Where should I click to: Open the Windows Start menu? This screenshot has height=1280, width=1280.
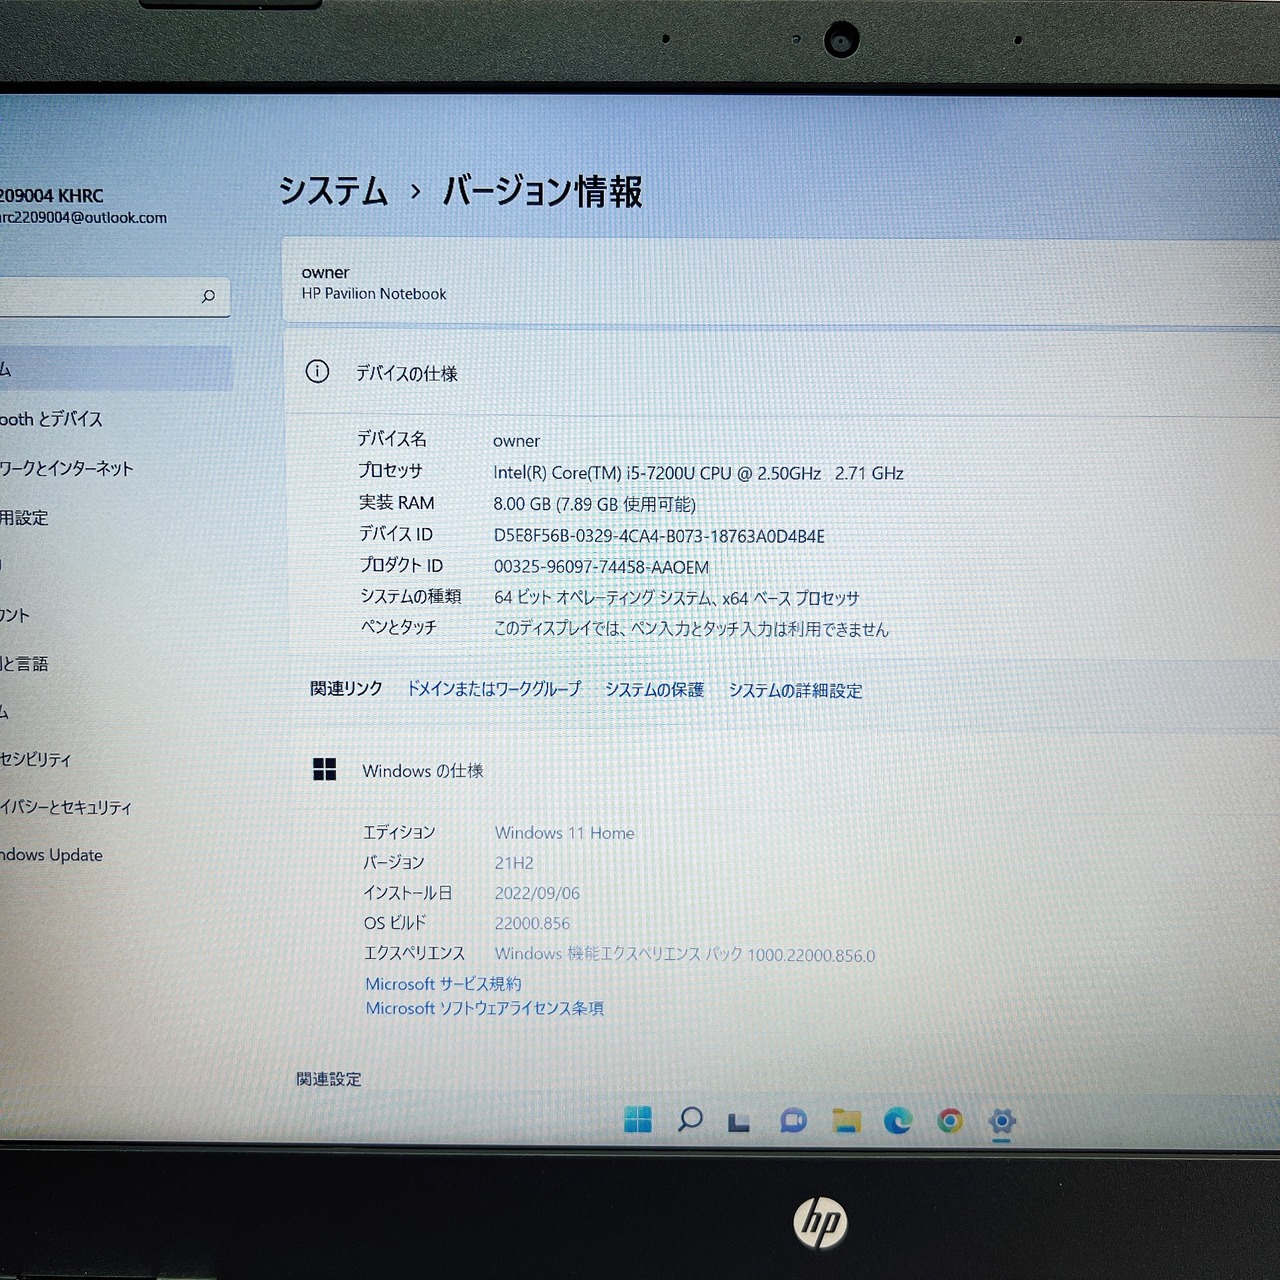pyautogui.click(x=637, y=1119)
